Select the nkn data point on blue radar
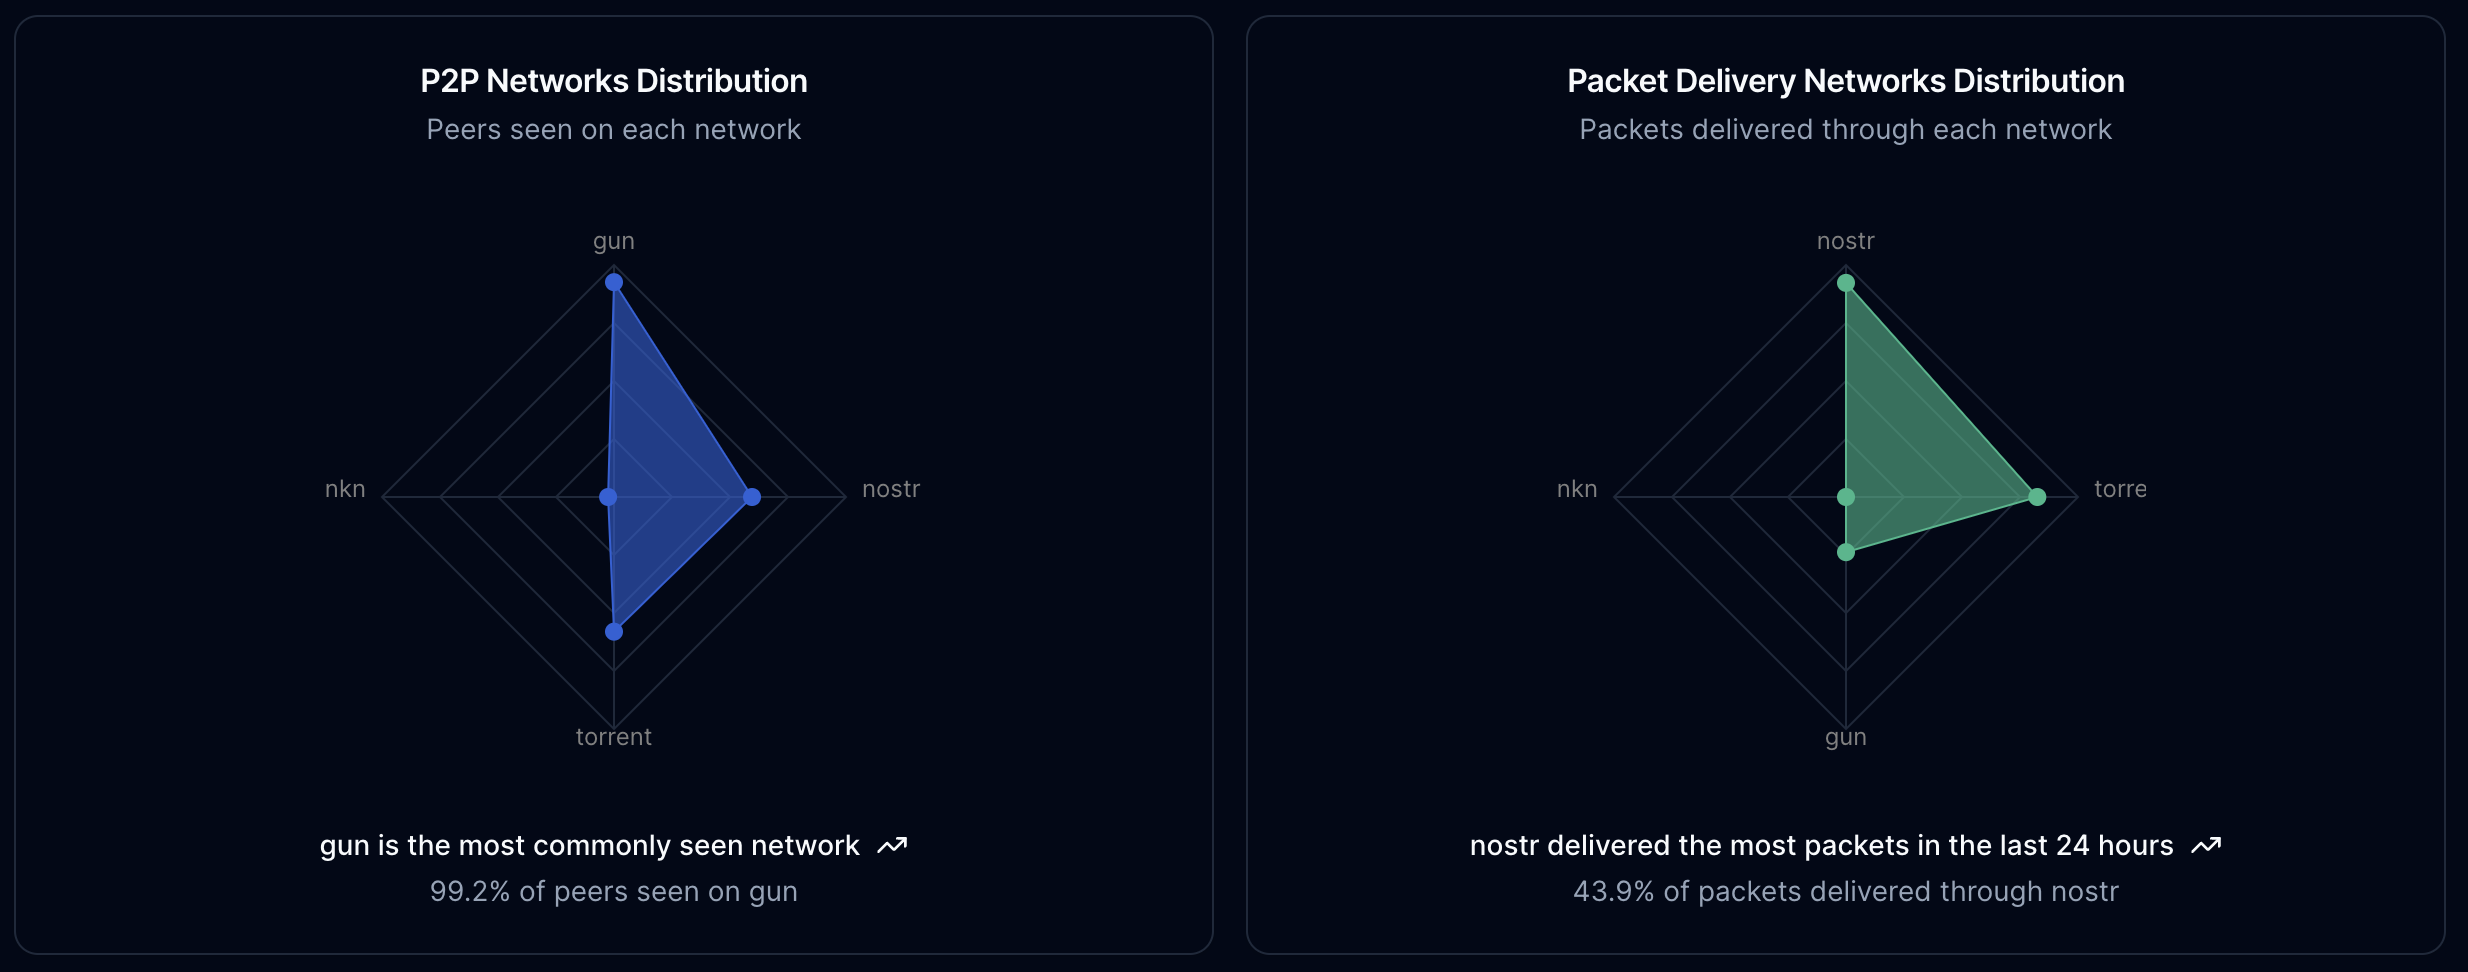The image size is (2468, 972). click(x=608, y=497)
